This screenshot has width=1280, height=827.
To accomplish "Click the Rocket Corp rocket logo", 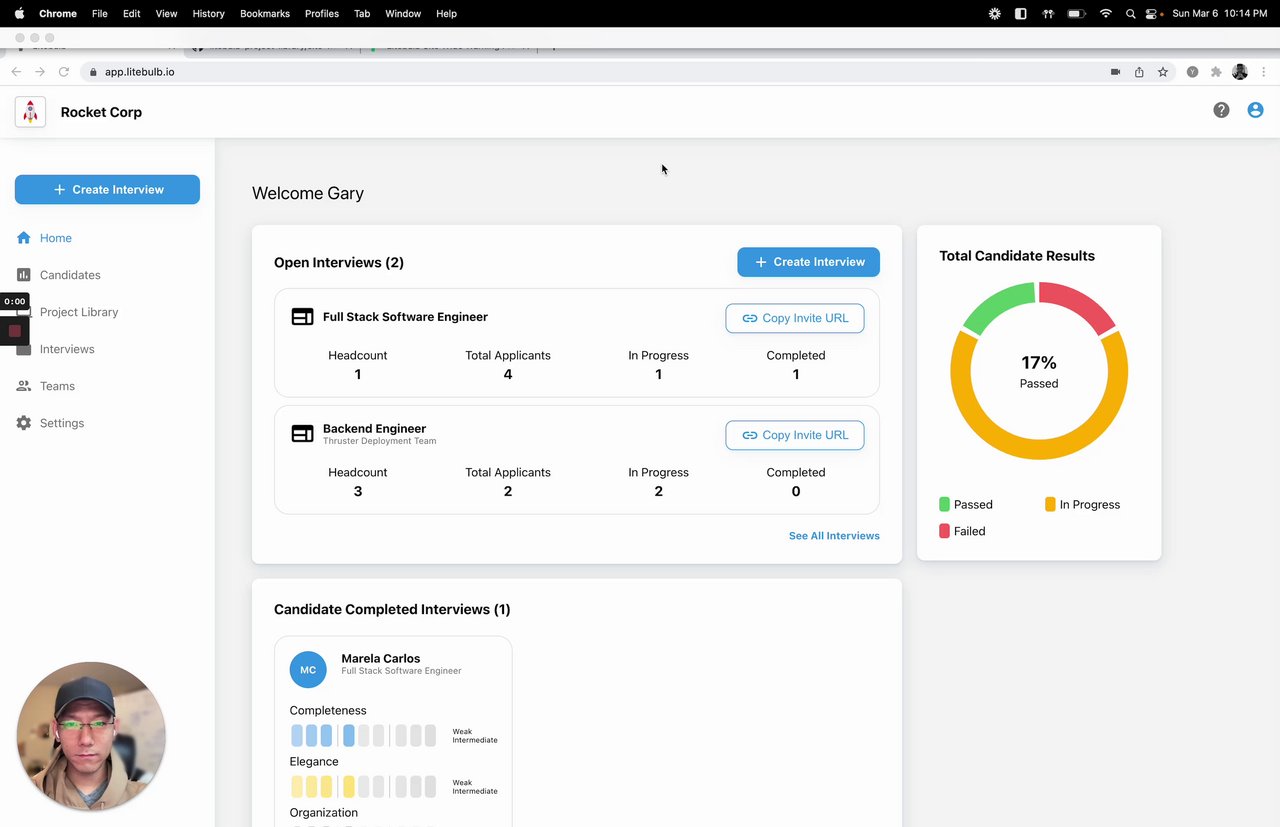I will [30, 112].
